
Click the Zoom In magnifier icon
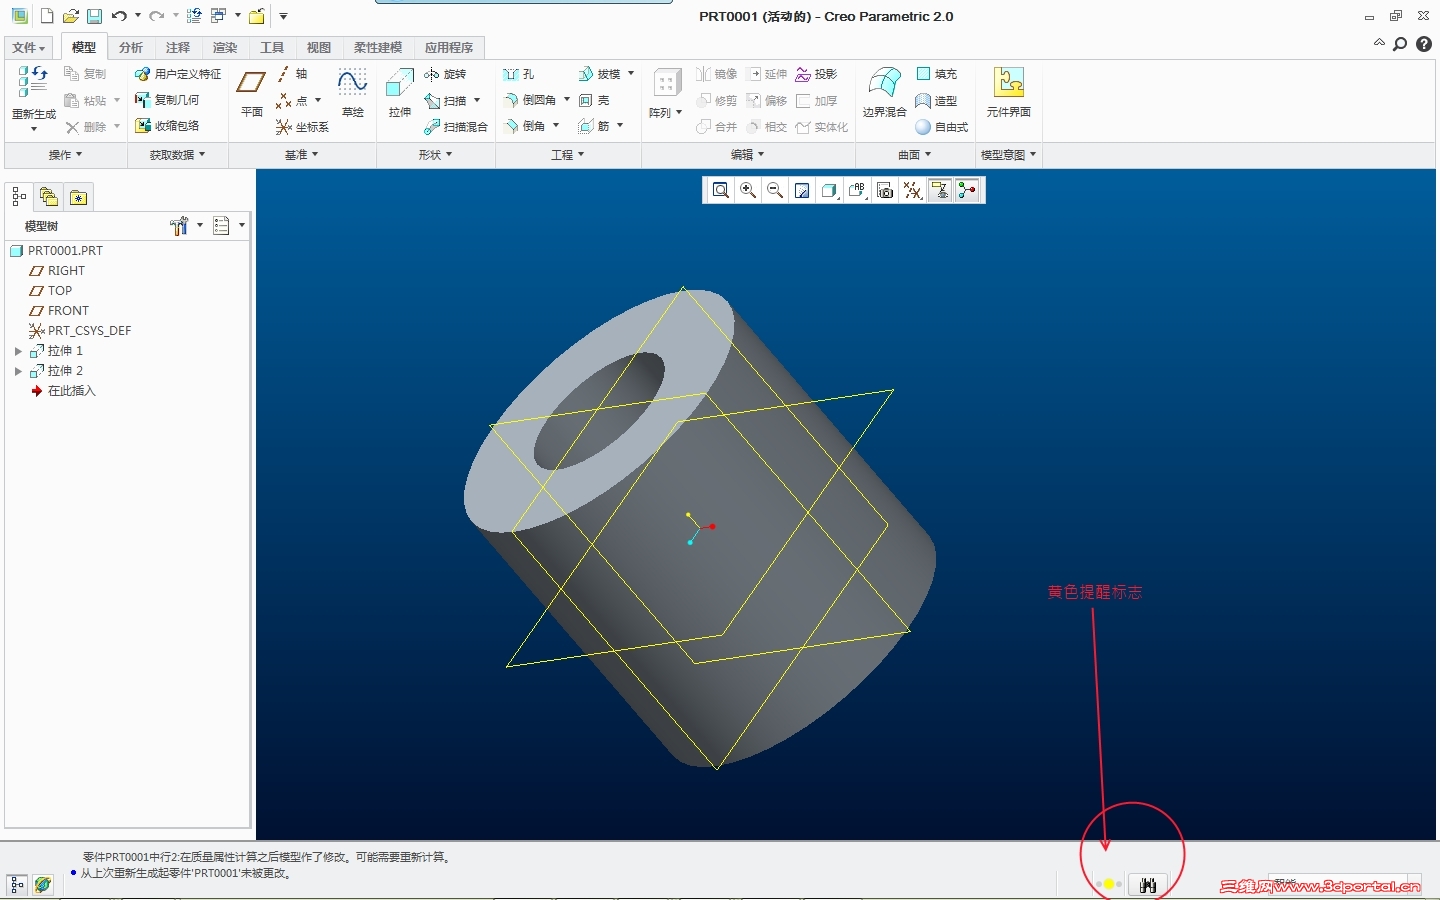click(x=747, y=190)
